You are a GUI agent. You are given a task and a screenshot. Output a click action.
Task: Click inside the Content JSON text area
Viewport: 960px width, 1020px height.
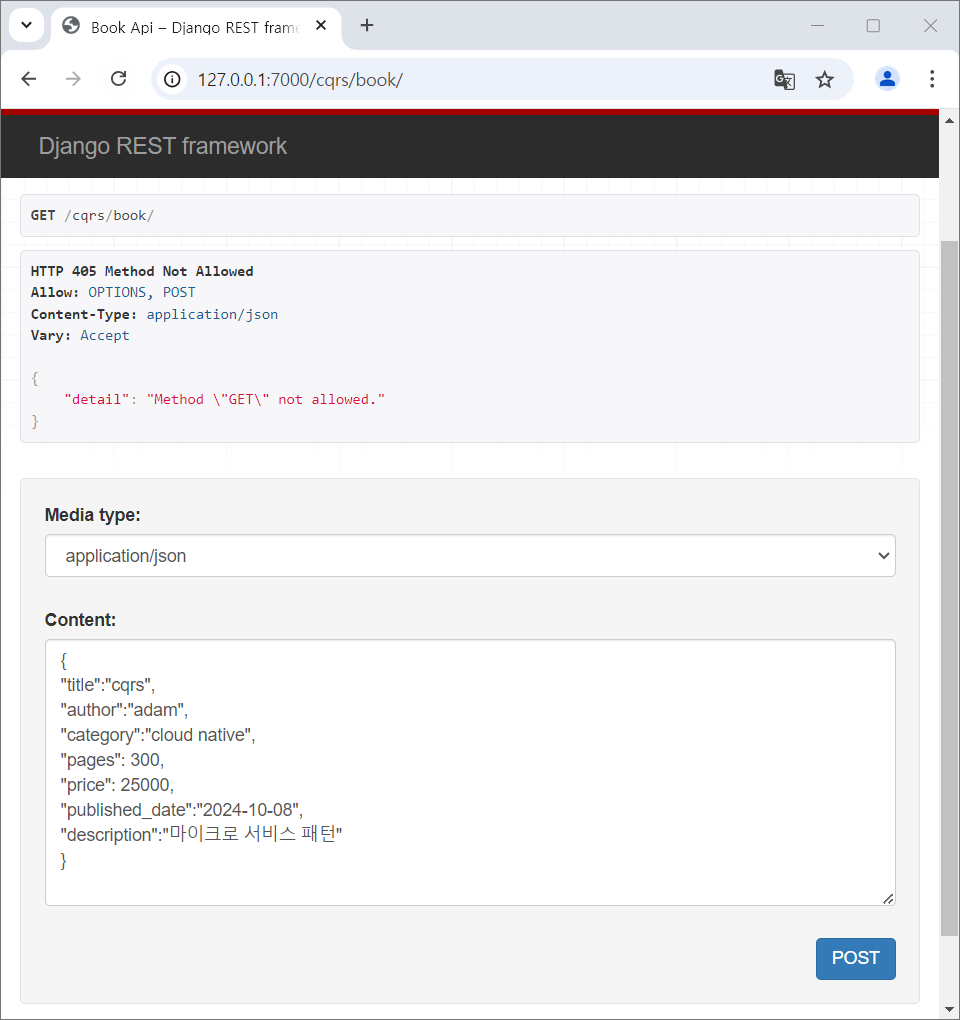[x=470, y=772]
